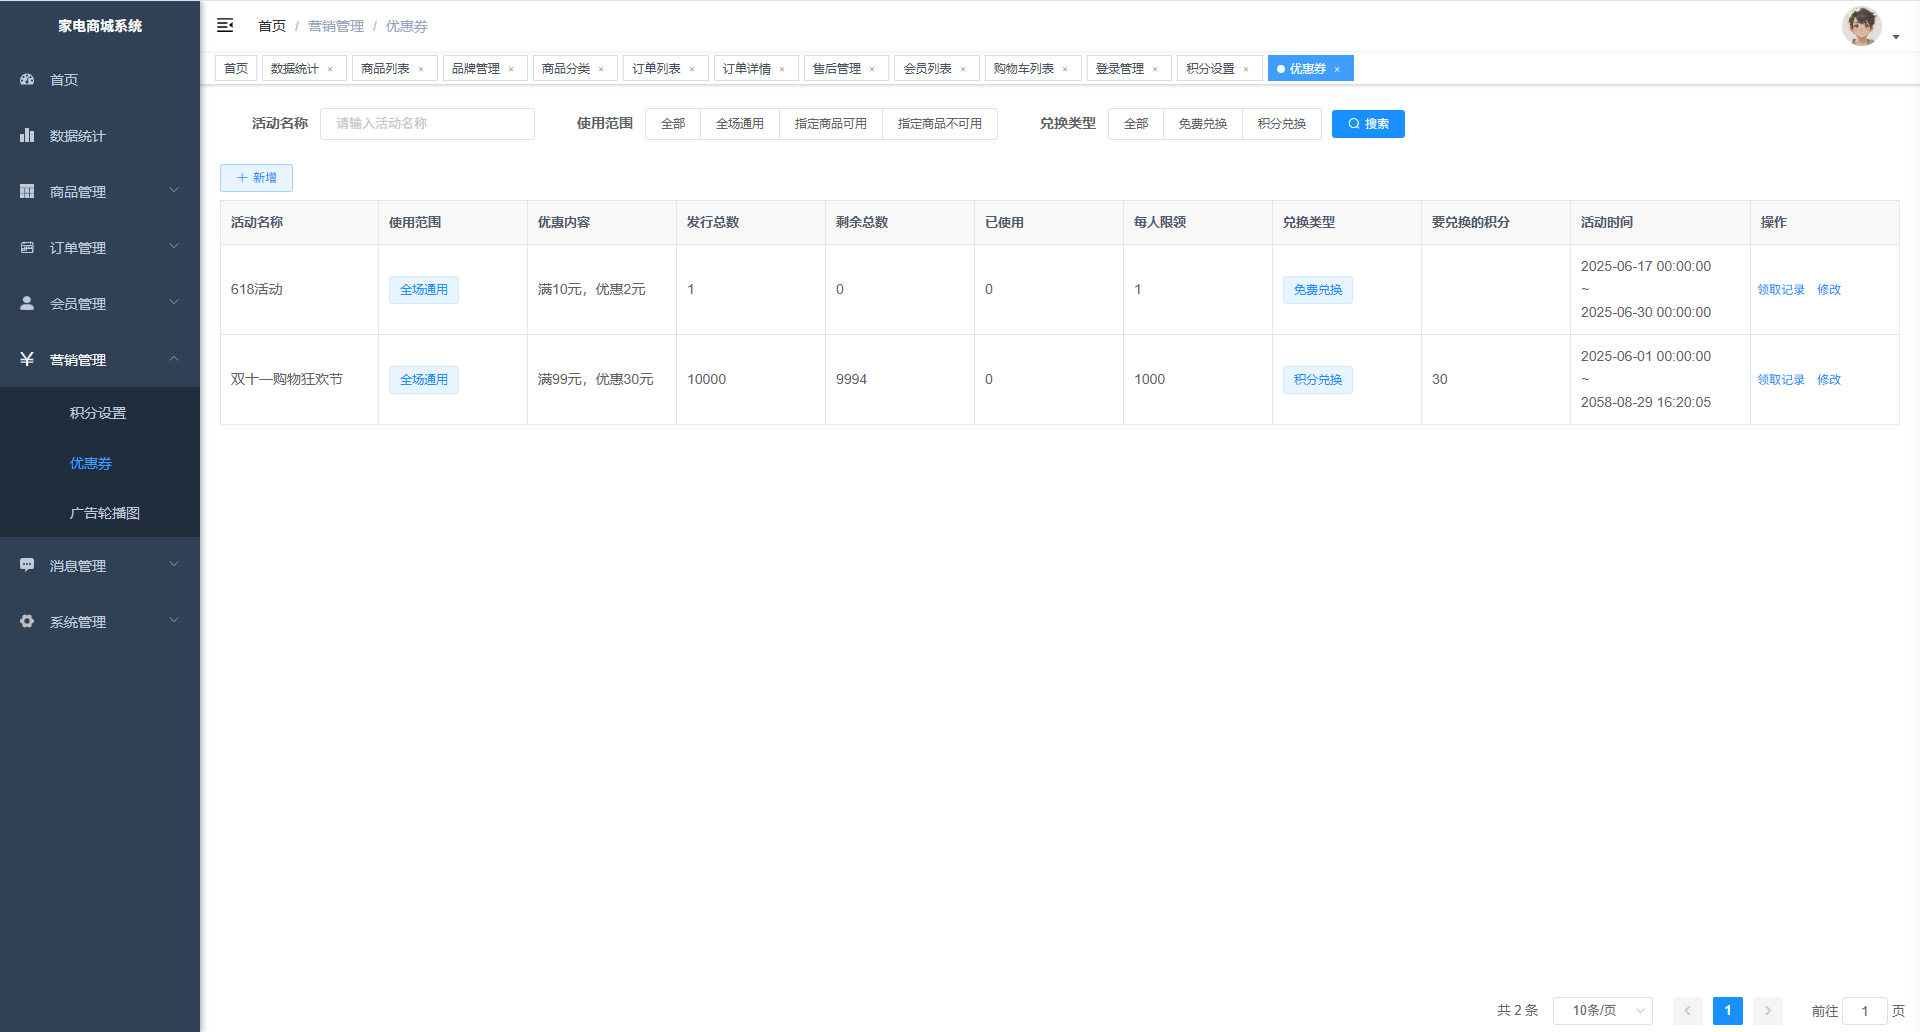Select 积分兑换 exchange type filter

1281,124
